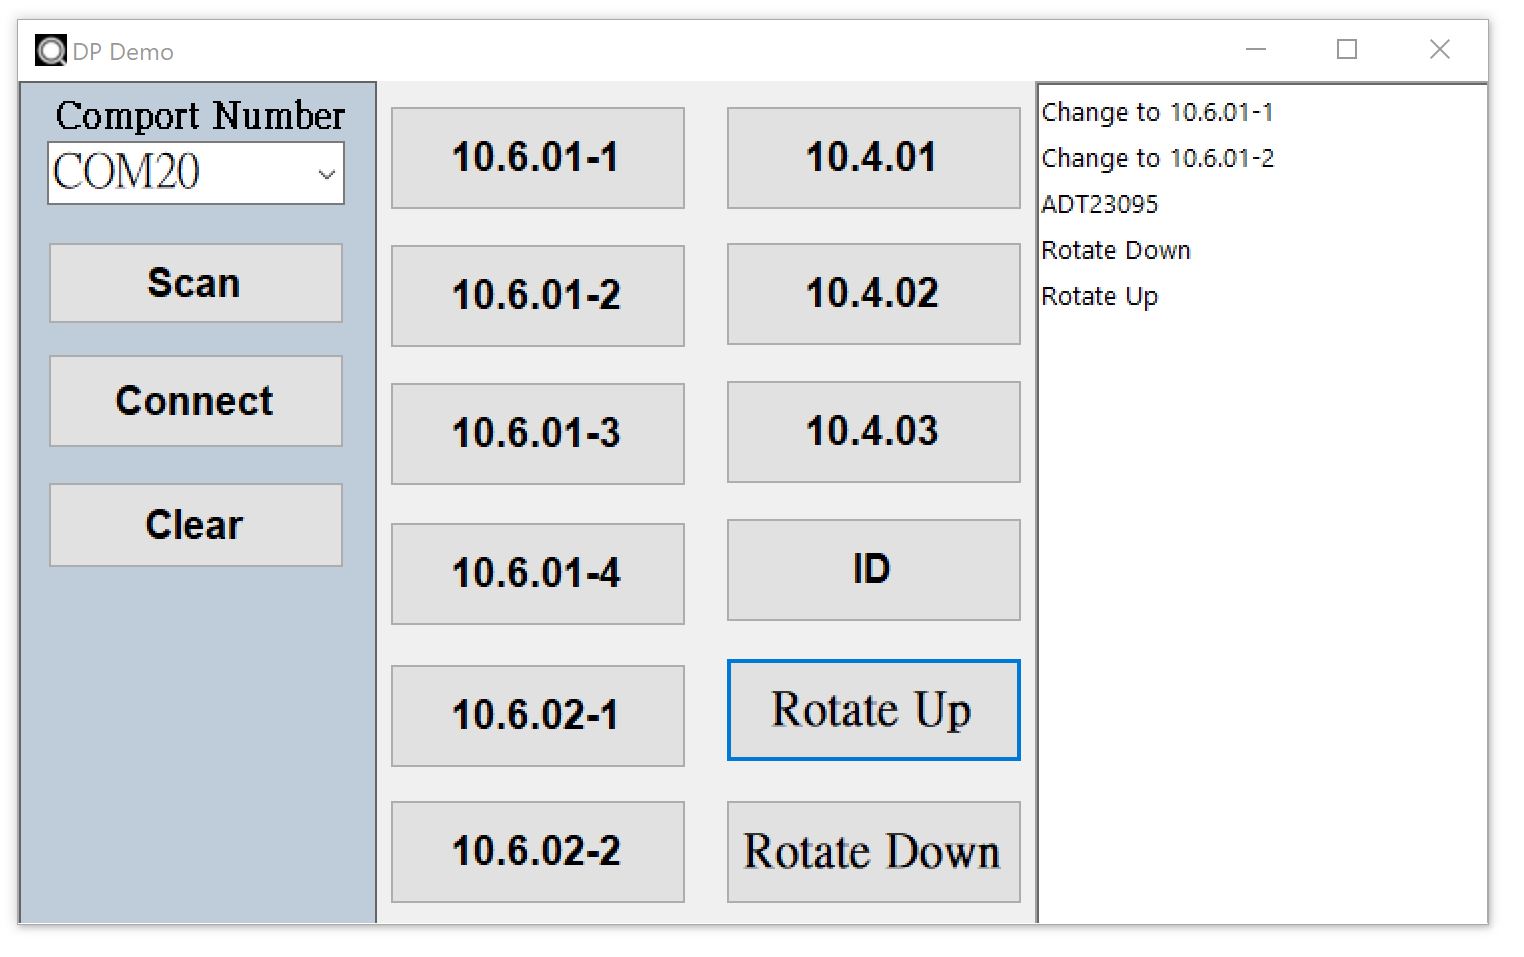Click the Connect button

pos(196,401)
